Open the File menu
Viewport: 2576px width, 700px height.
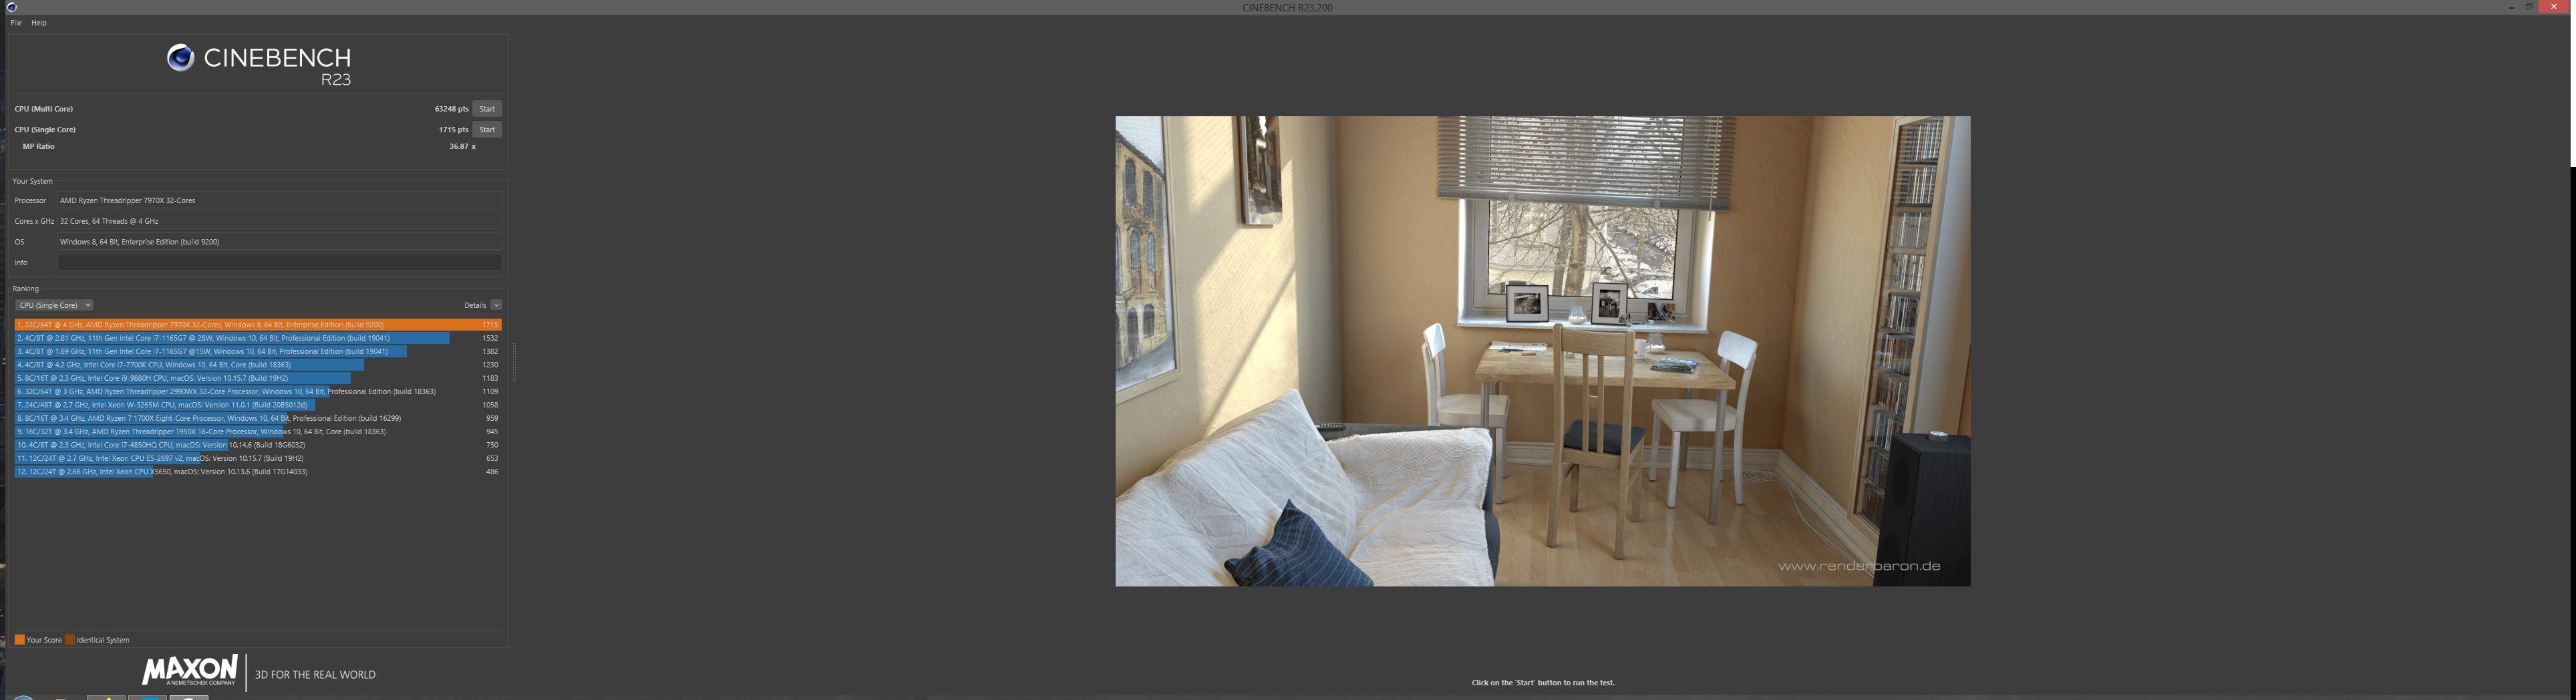(16, 23)
